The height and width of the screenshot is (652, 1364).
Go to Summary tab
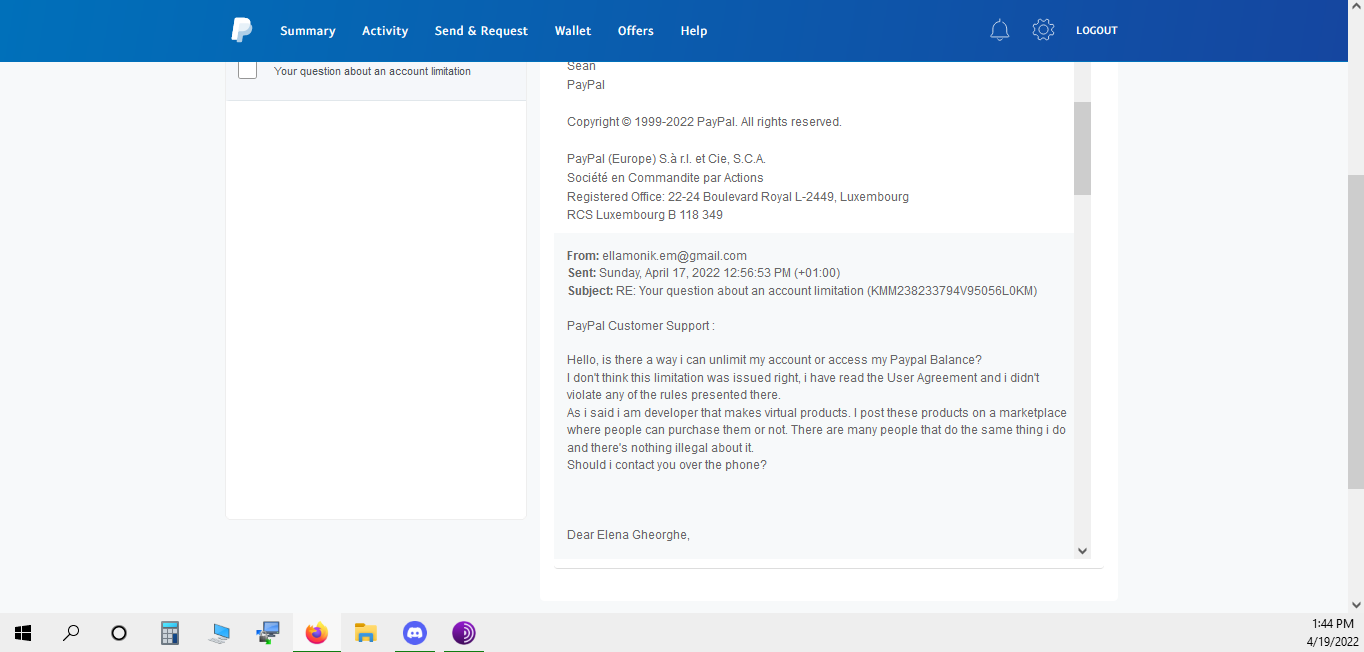pos(307,31)
